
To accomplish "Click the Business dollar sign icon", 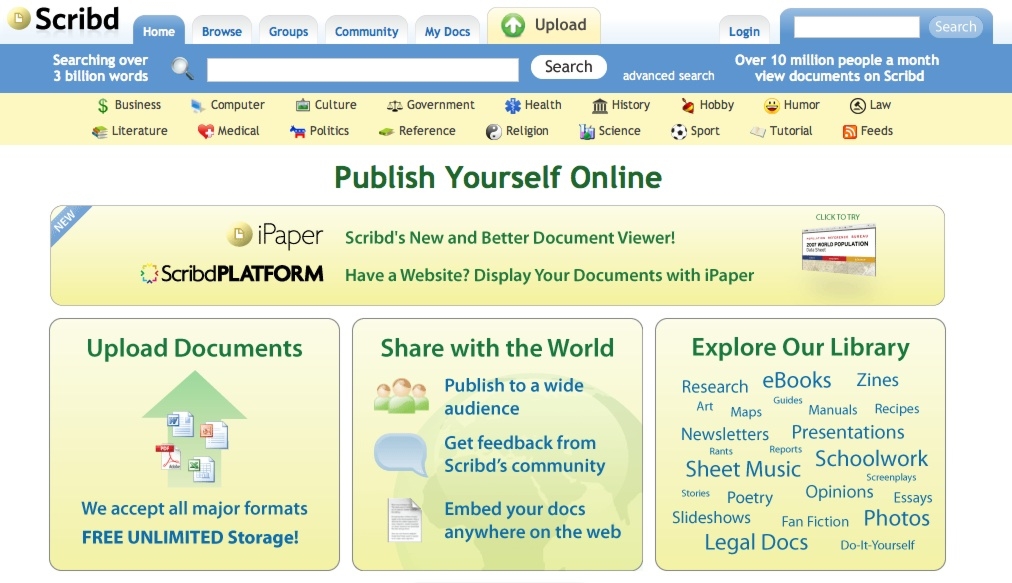I will [103, 105].
